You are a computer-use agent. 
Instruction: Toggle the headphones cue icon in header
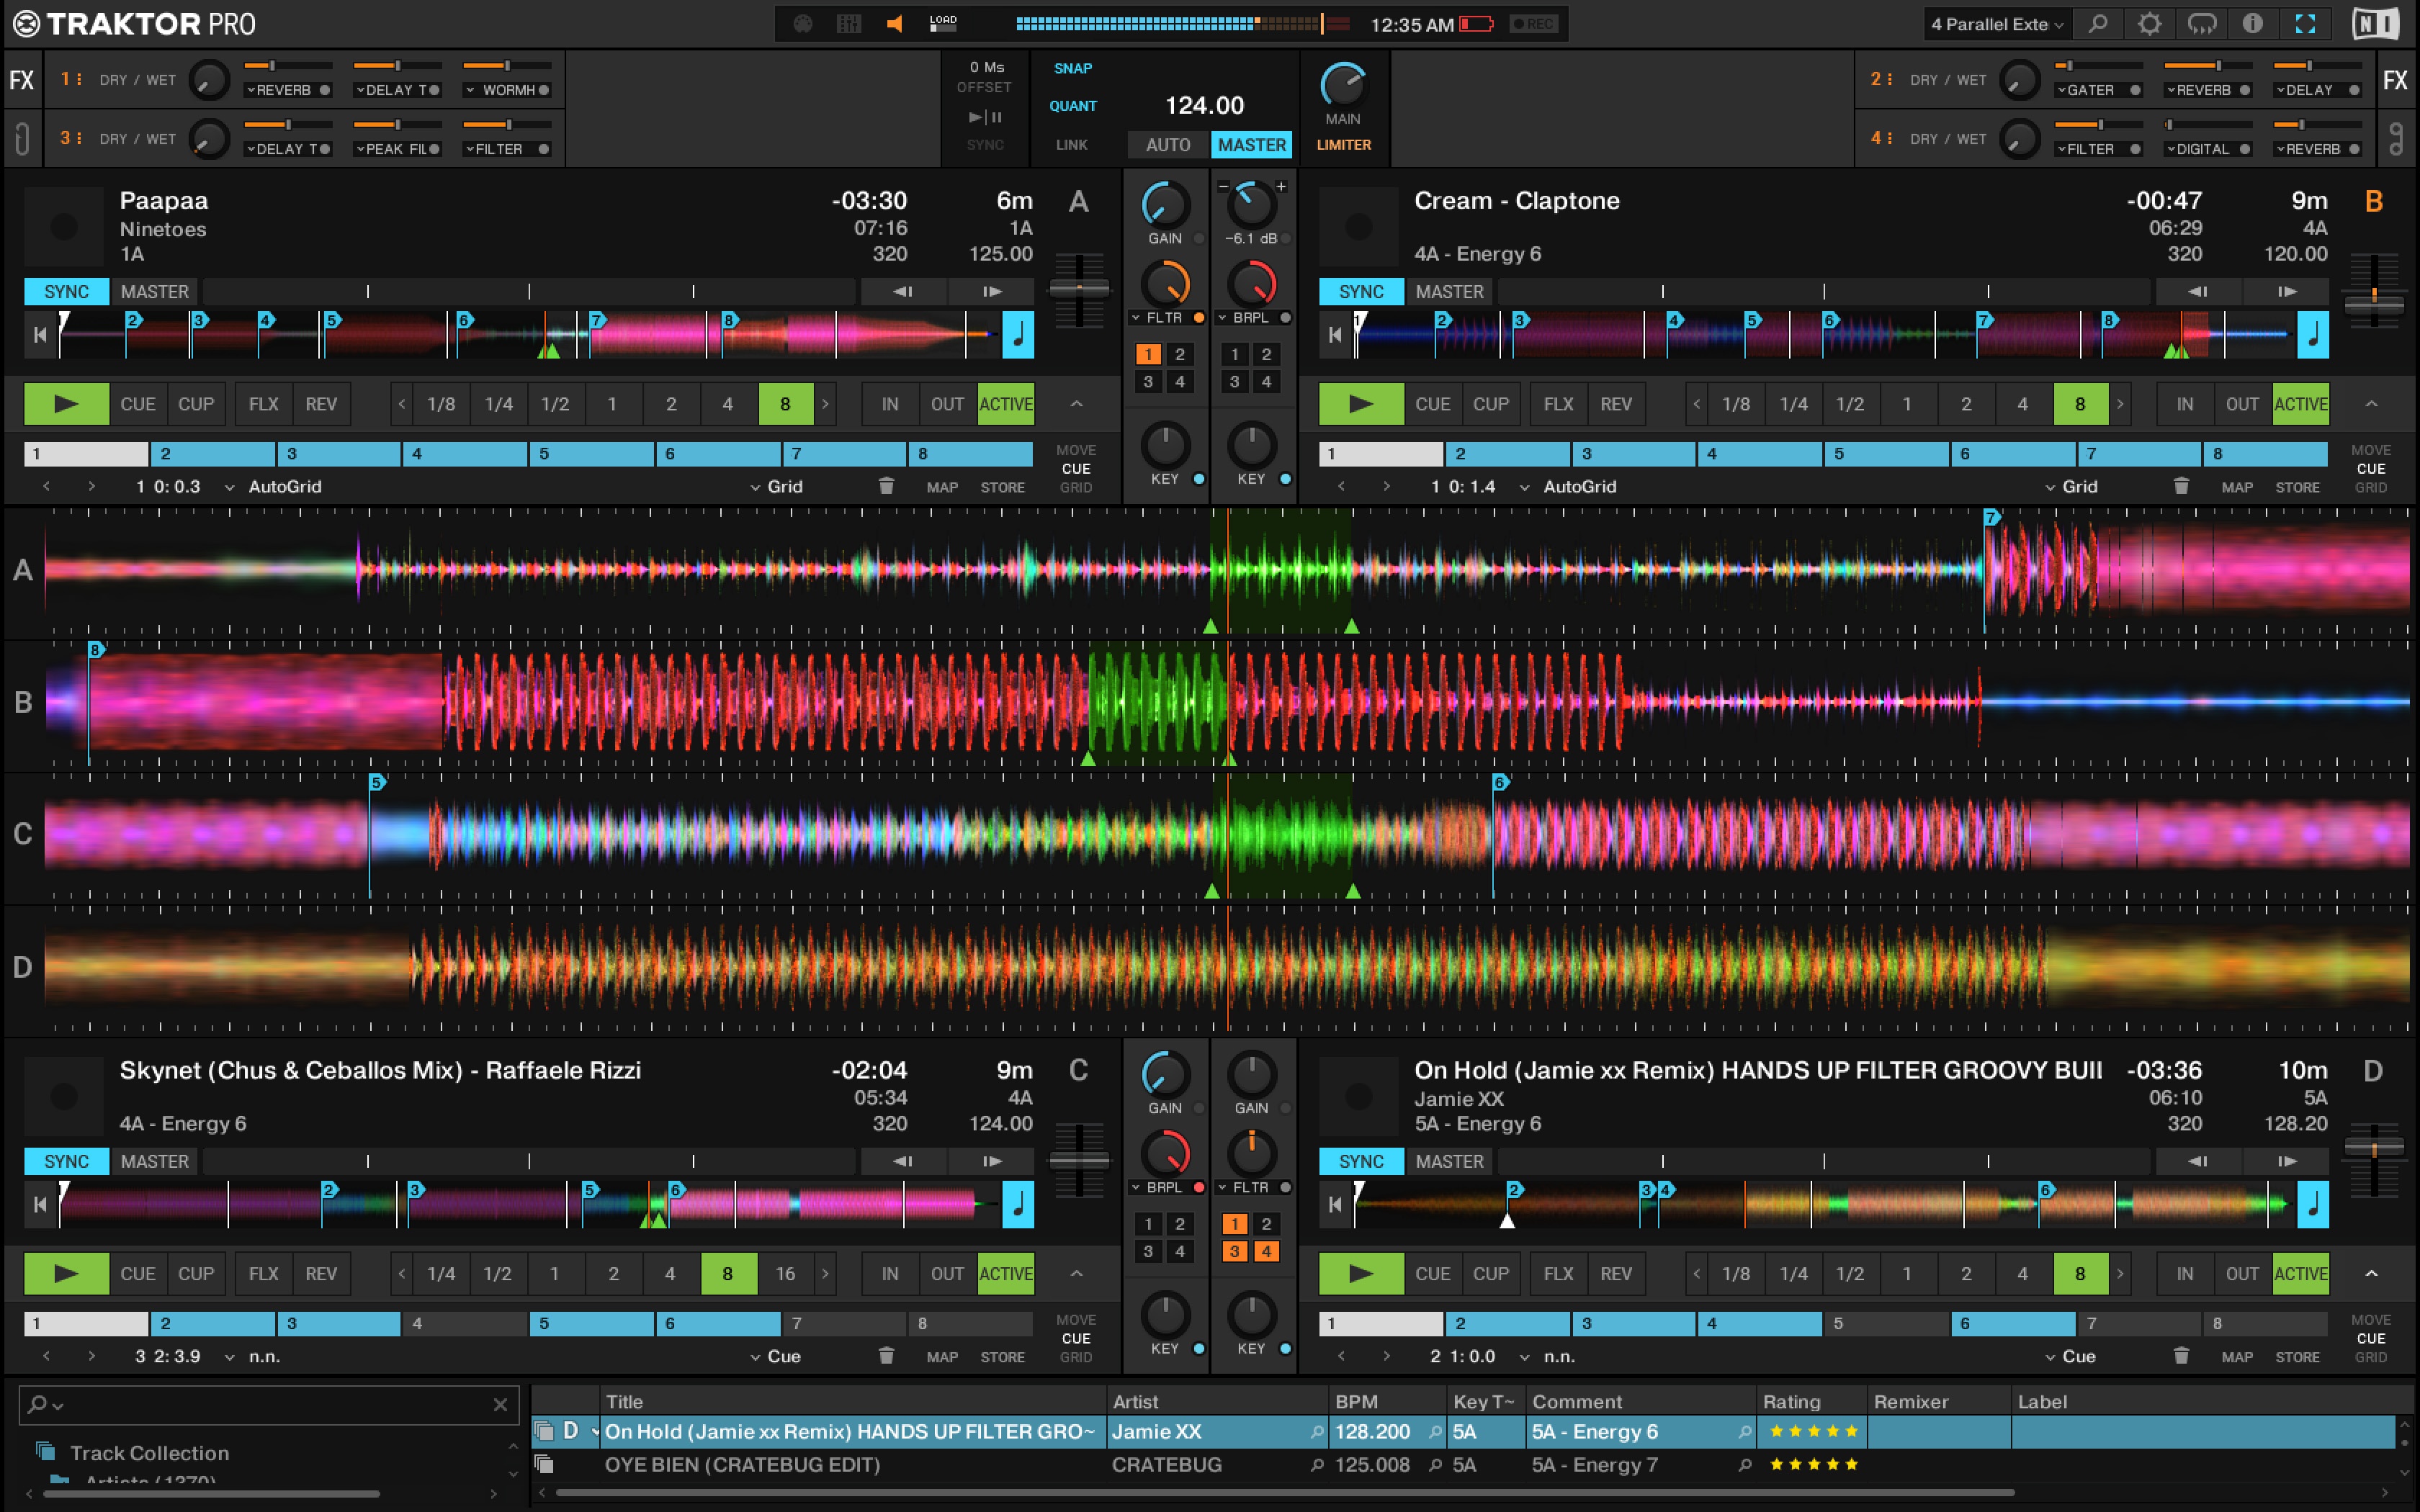(2202, 24)
